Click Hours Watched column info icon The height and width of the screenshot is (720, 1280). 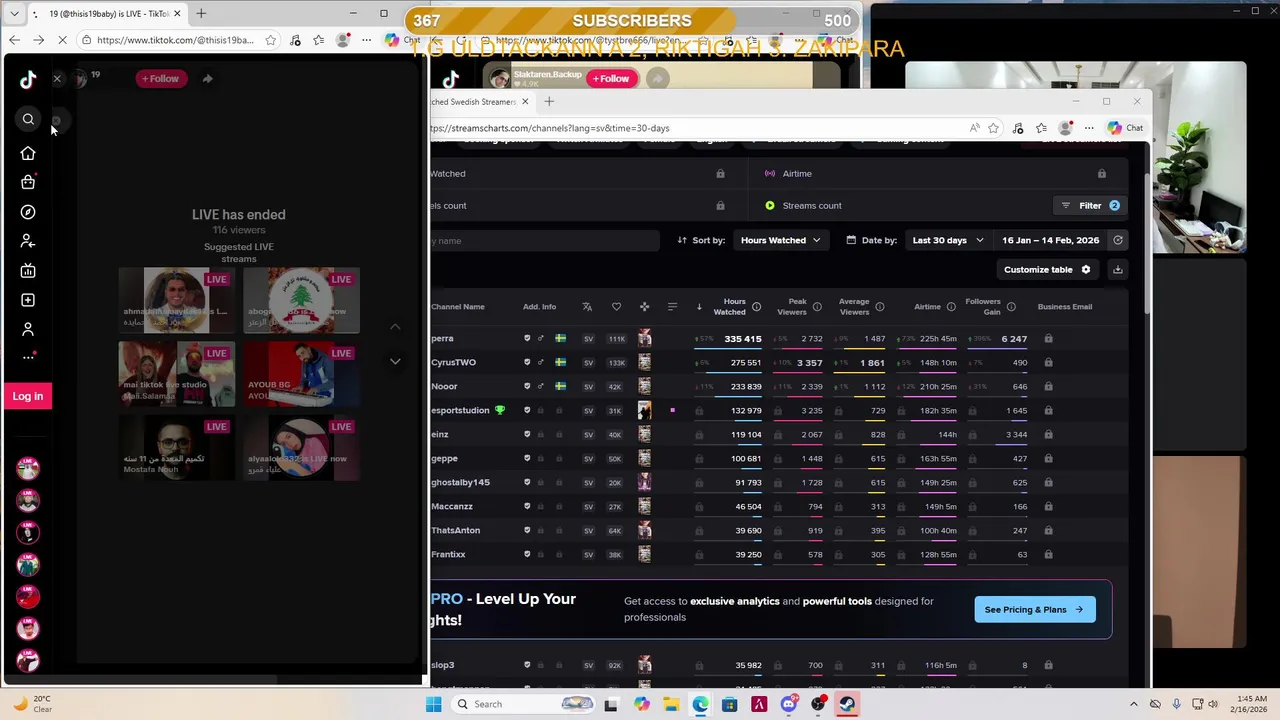point(756,307)
